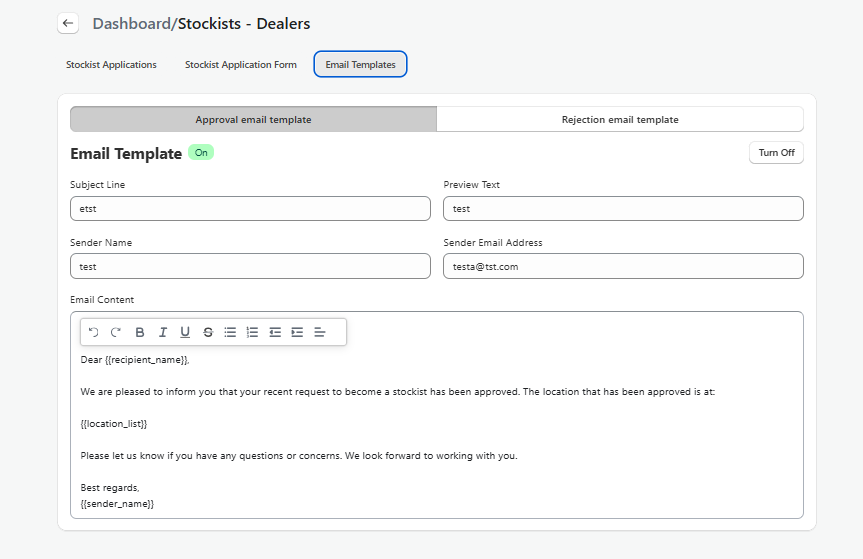Apply underline formatting
This screenshot has height=559, width=863.
[185, 332]
